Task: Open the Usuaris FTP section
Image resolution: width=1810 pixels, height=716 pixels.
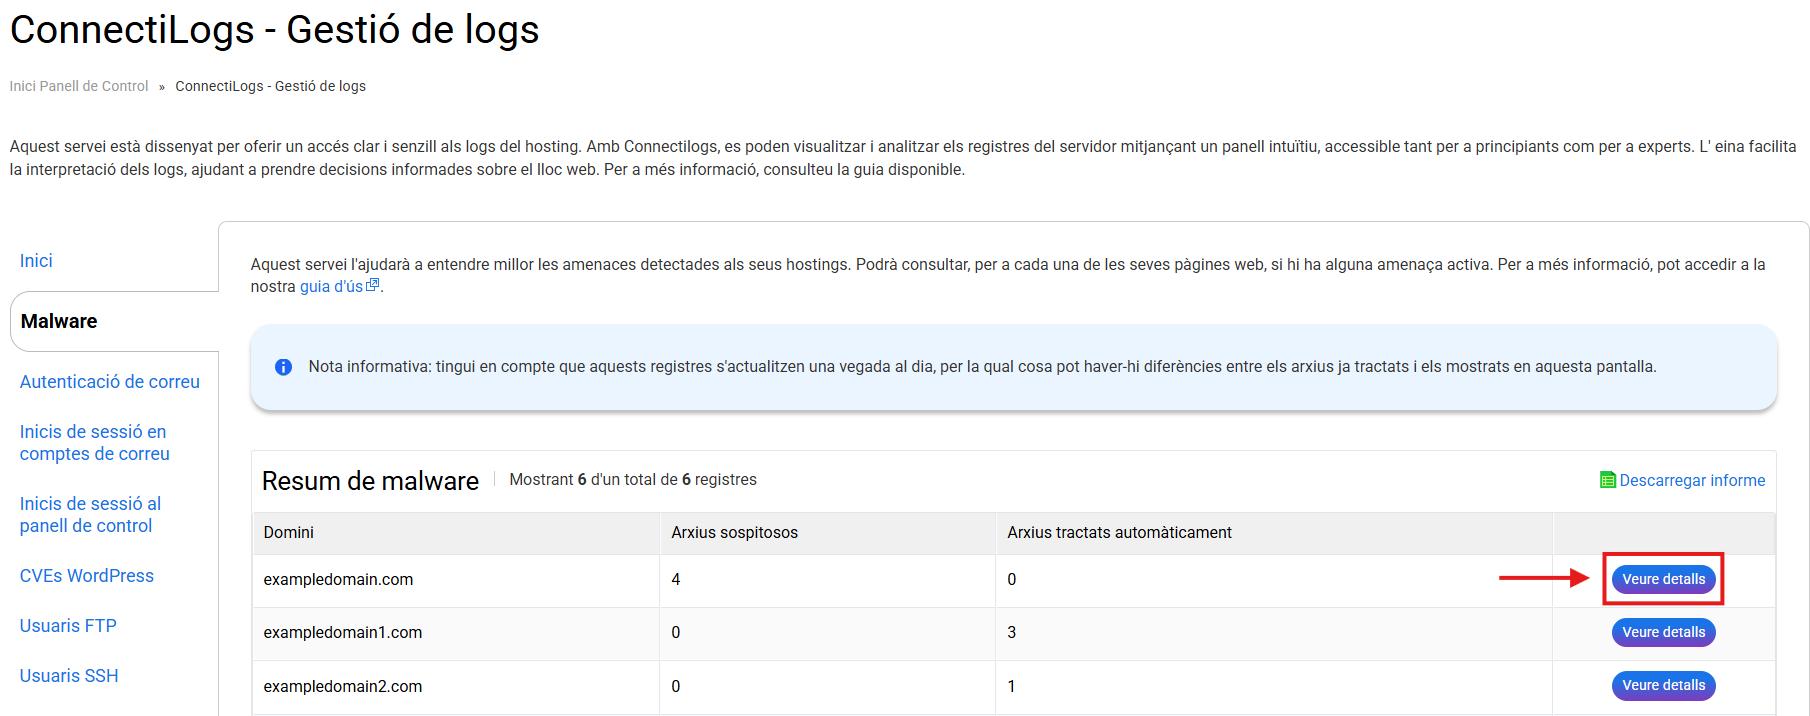Action: [x=68, y=626]
